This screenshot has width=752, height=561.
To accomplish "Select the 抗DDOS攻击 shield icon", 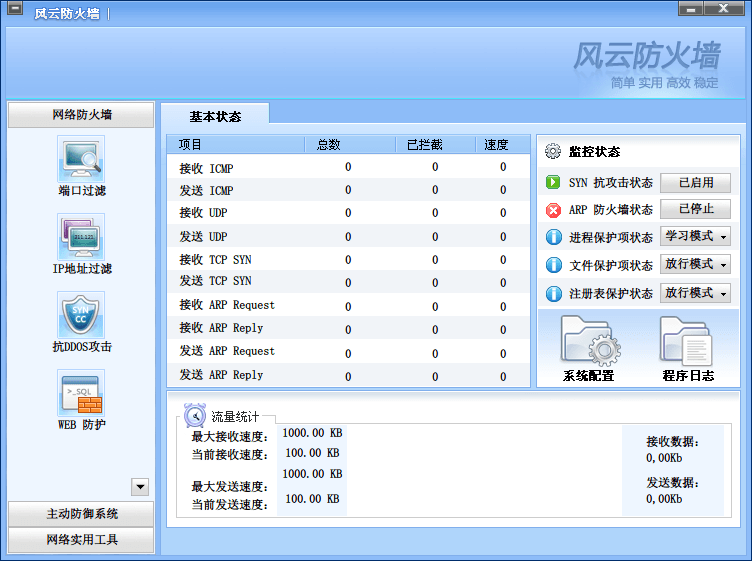I will point(81,316).
